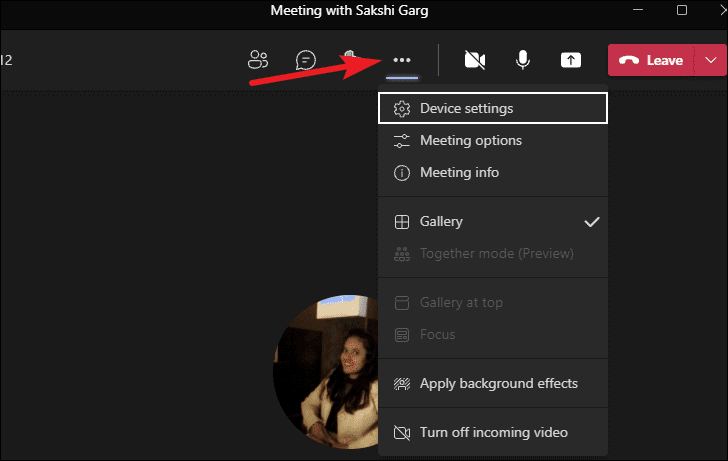Click the background effects icon
This screenshot has width=728, height=461.
click(x=402, y=384)
